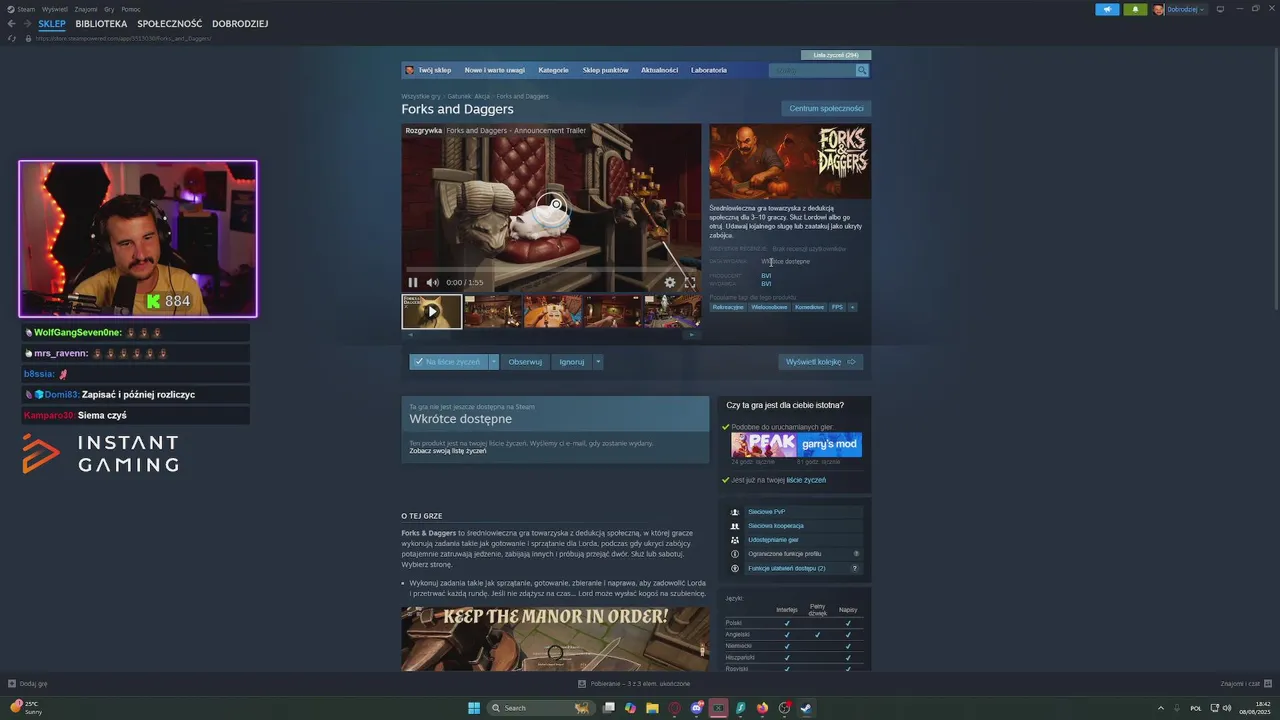Screen dimensions: 1280x720
Task: Open Nowe i warte uwagi menu
Action: click(x=494, y=70)
